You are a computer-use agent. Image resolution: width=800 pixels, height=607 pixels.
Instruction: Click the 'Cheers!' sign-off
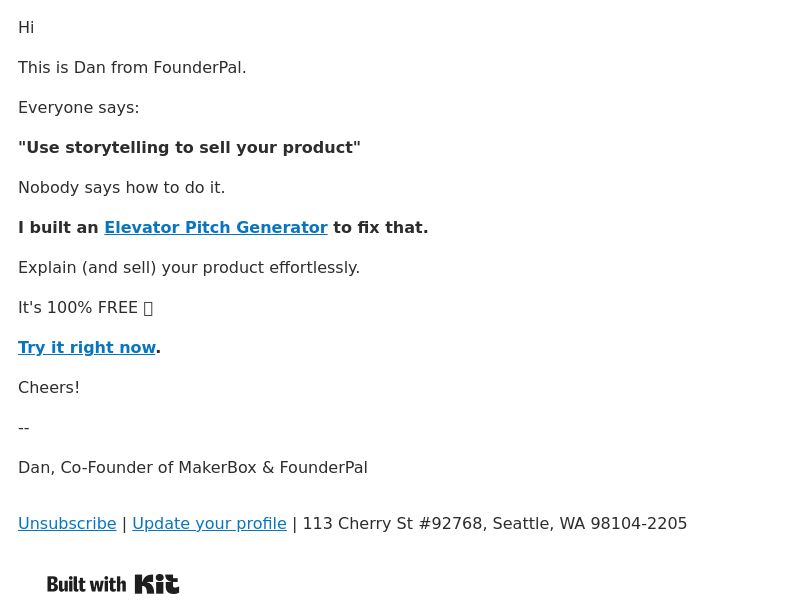(49, 388)
